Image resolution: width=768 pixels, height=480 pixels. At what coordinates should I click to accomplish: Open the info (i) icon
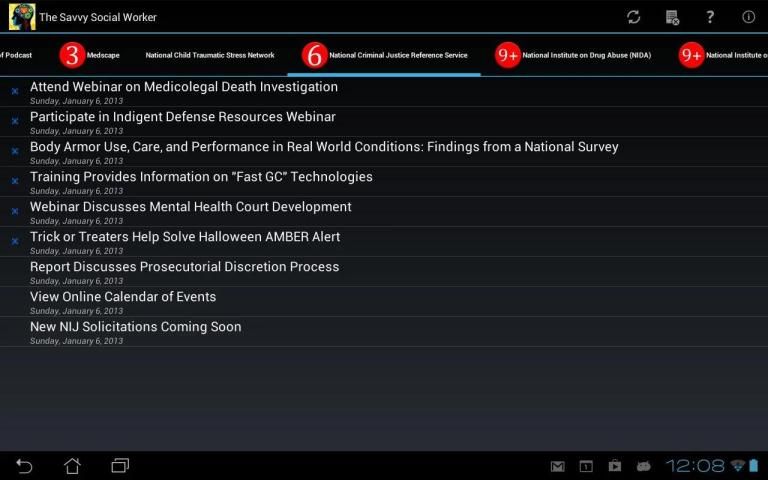[x=748, y=17]
